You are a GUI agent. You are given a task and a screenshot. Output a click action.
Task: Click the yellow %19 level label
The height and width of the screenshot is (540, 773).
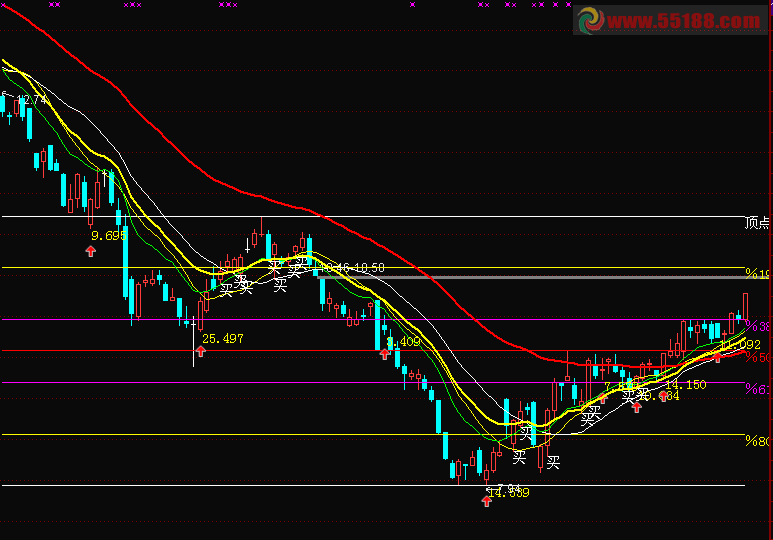757,274
